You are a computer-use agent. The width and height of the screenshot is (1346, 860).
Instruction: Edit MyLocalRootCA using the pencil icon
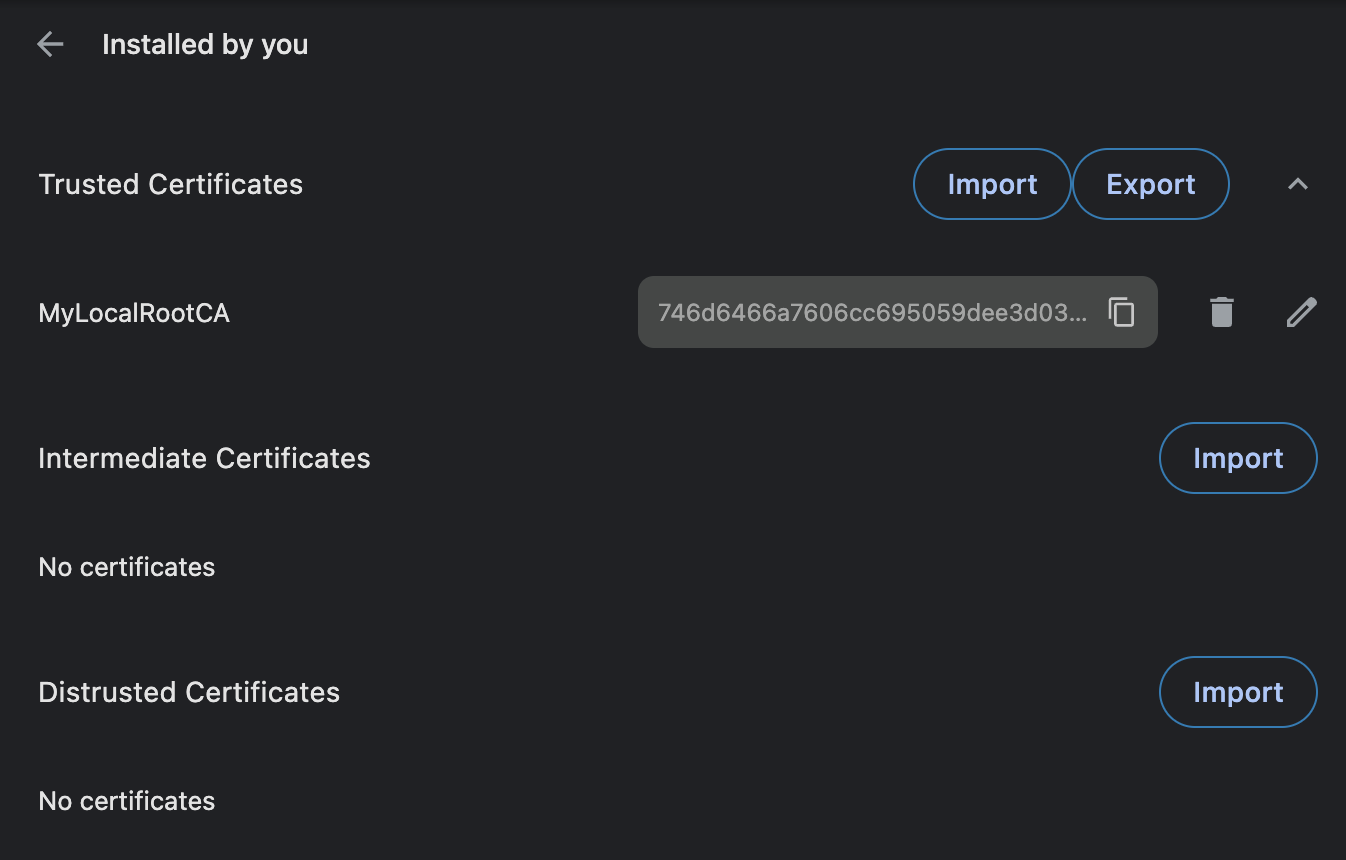[1301, 312]
